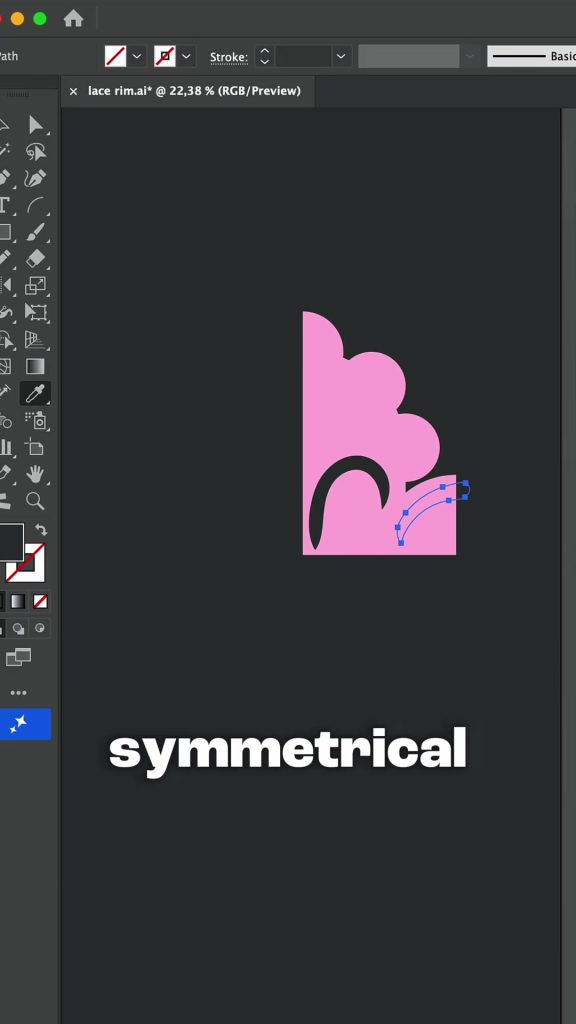Select the Magic Wand tool
The height and width of the screenshot is (1024, 576).
point(5,152)
